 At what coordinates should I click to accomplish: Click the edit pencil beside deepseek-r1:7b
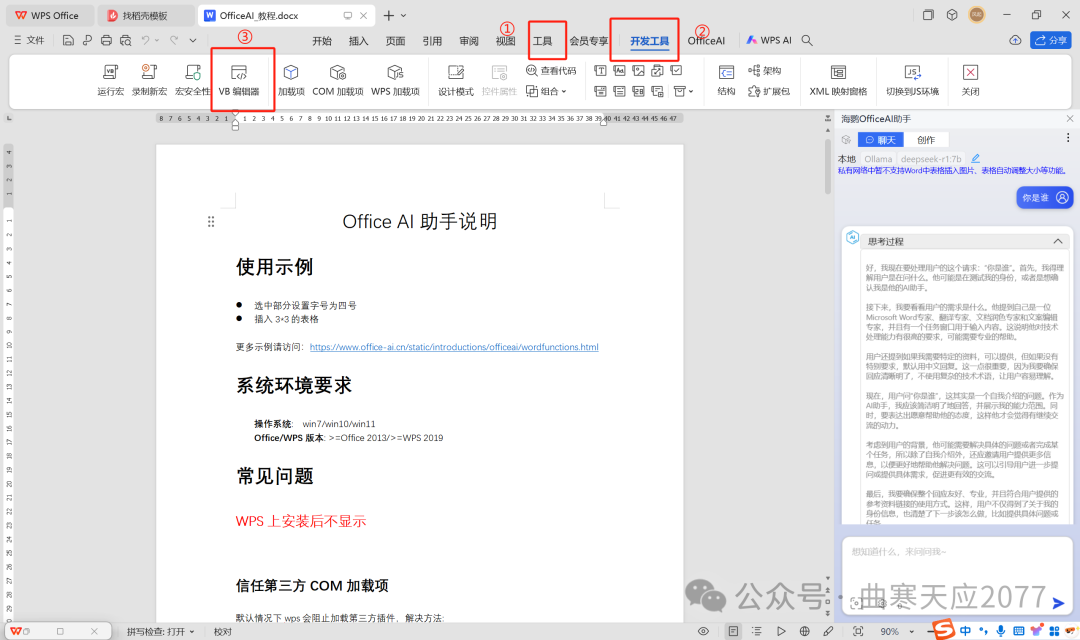975,158
